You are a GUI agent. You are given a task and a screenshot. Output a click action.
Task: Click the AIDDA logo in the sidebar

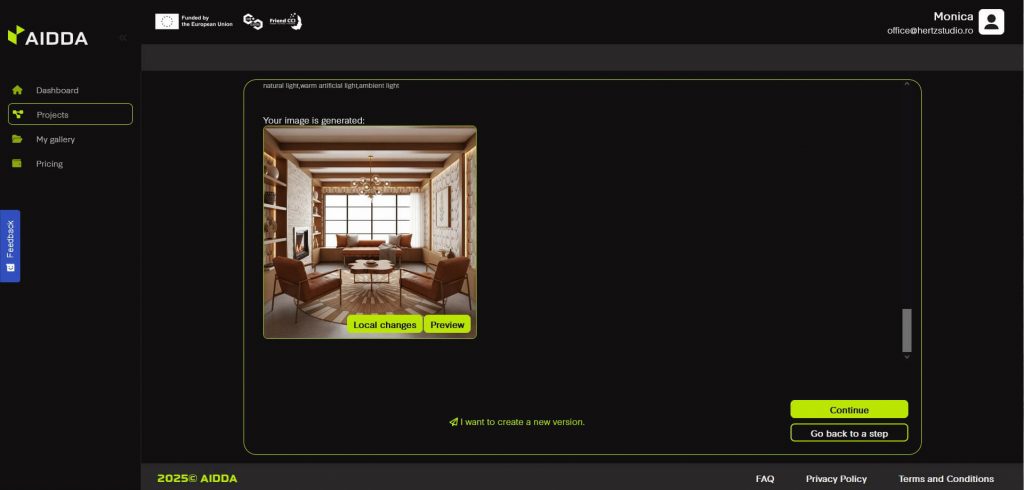(48, 37)
